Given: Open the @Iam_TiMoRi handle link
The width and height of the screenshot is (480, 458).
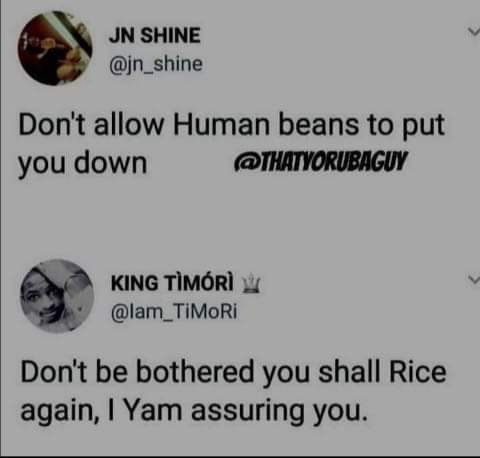Looking at the screenshot, I should tap(174, 312).
